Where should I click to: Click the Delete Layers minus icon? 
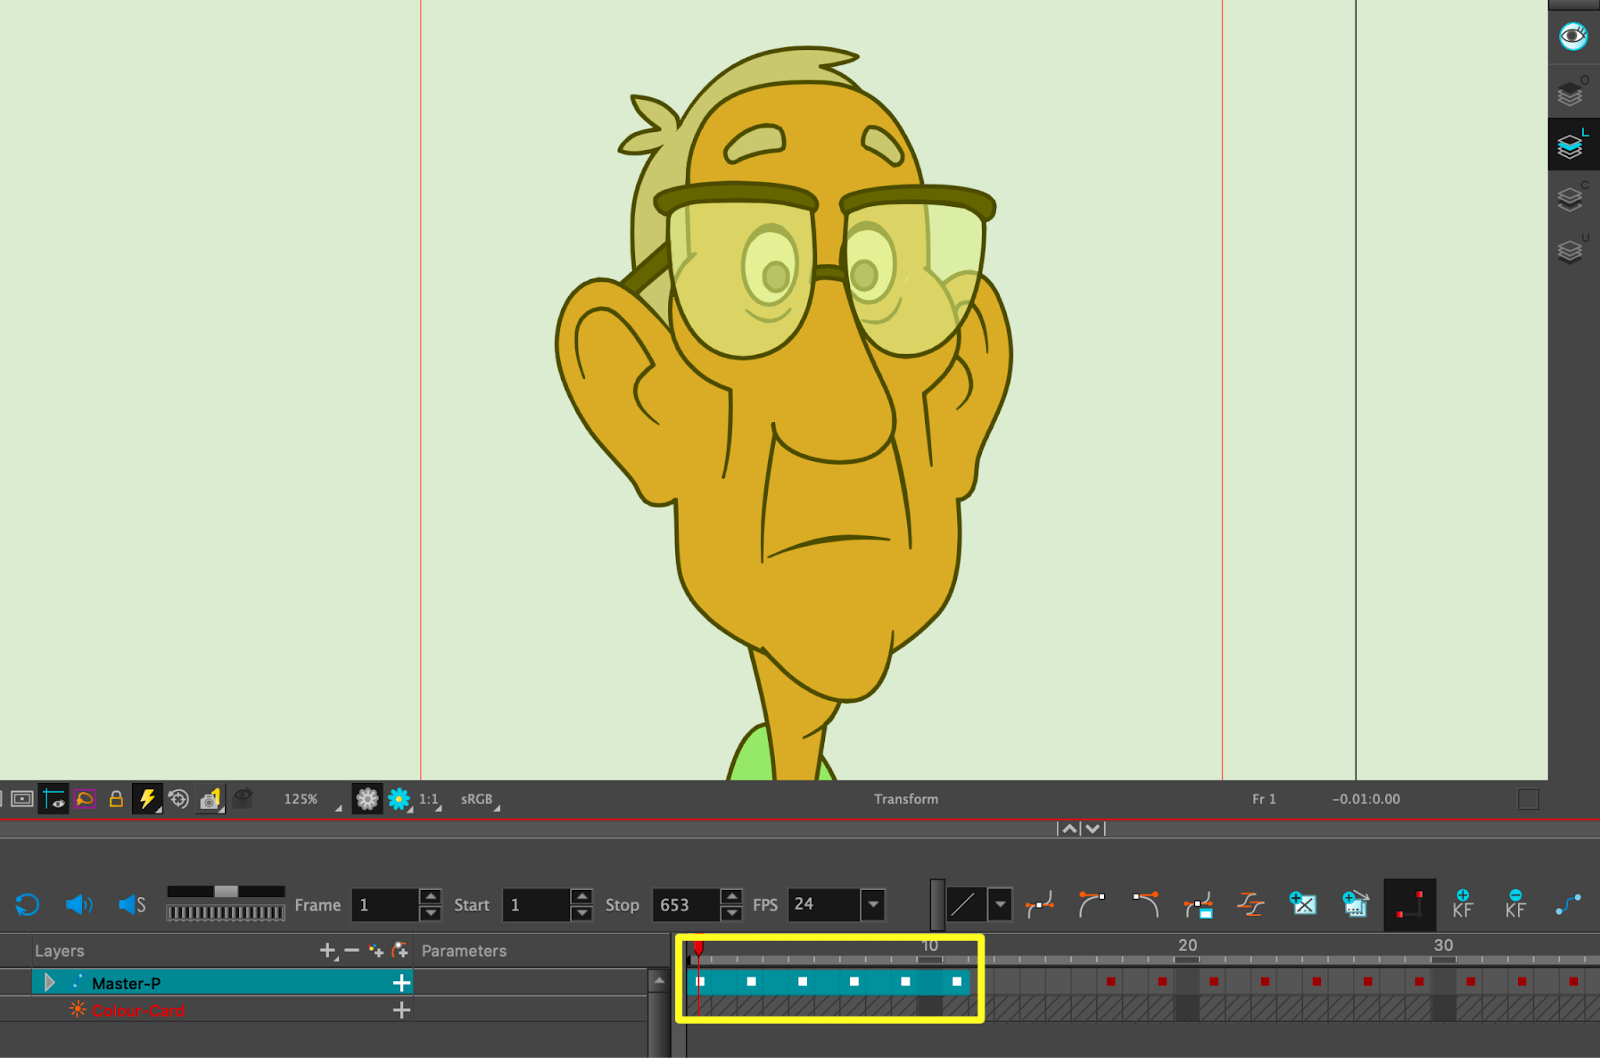pyautogui.click(x=351, y=950)
